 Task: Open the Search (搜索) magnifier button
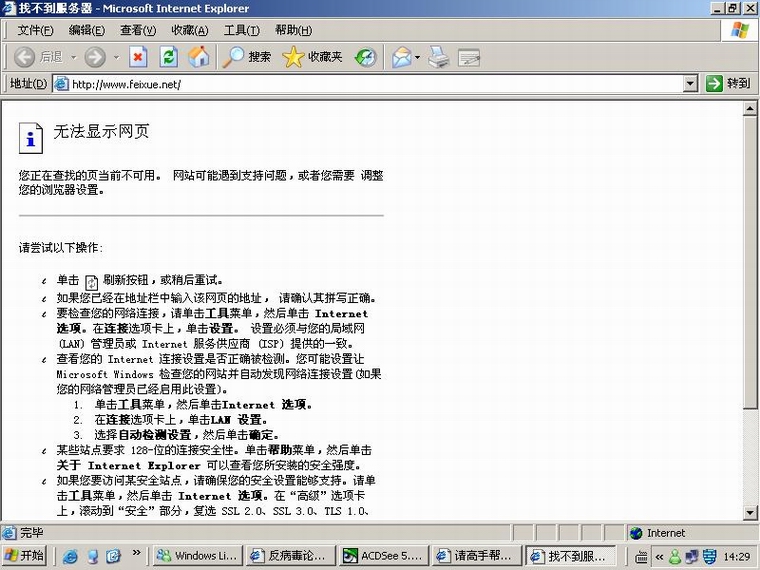tap(247, 57)
